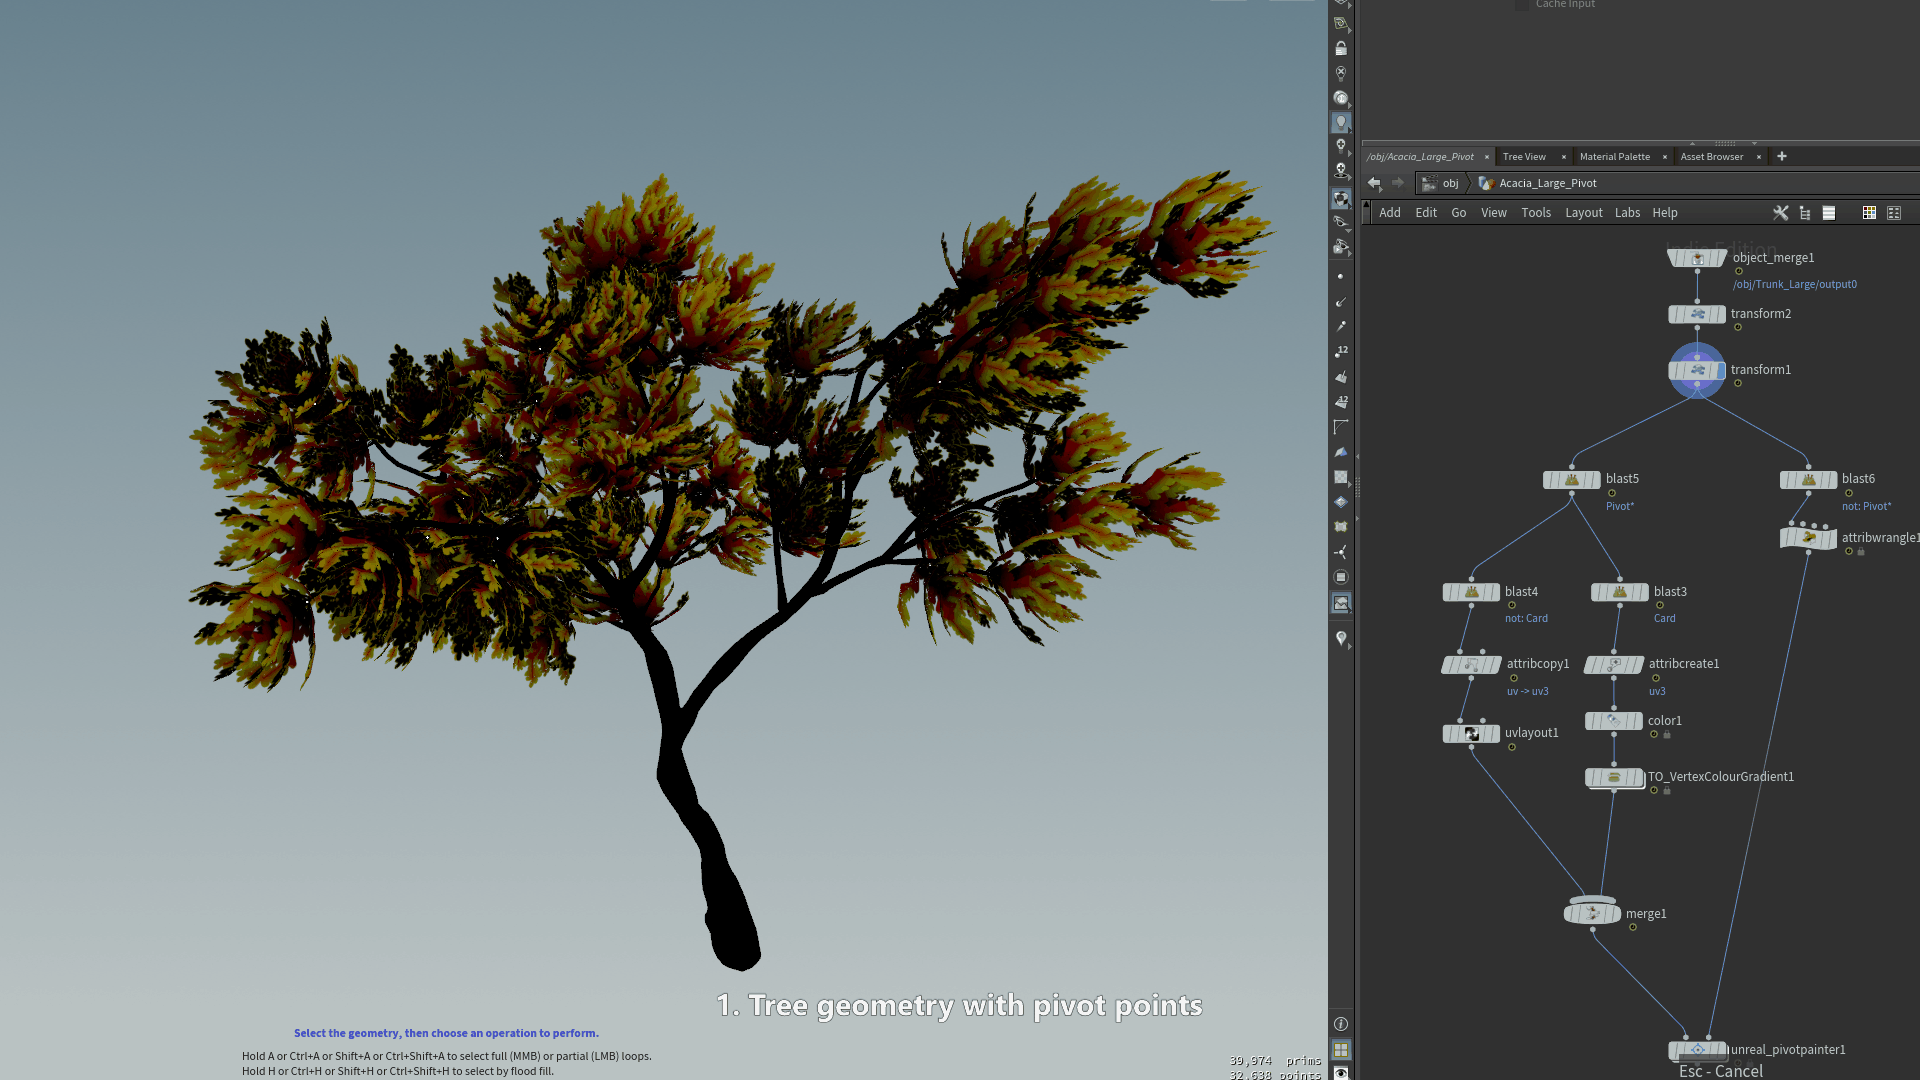Click the customize toolbar wrench icon
1920x1080 pixels.
1781,212
